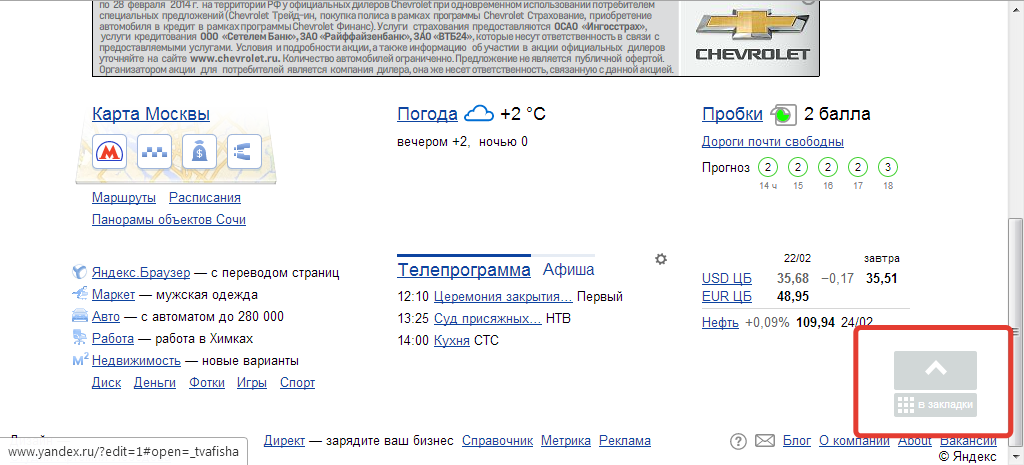
Task: Open the Деньги link
Action: [x=155, y=383]
